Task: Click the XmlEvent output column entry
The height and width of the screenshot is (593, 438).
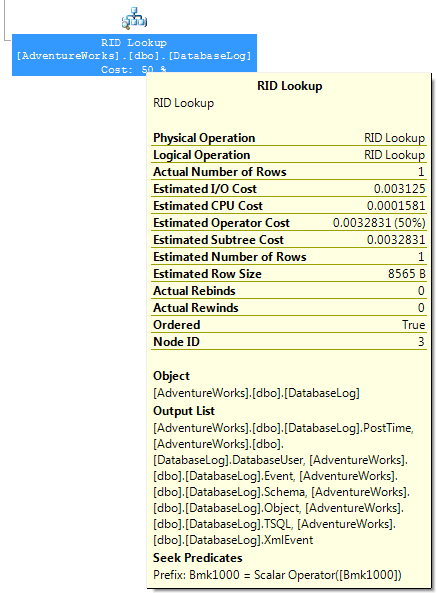Action: click(233, 540)
